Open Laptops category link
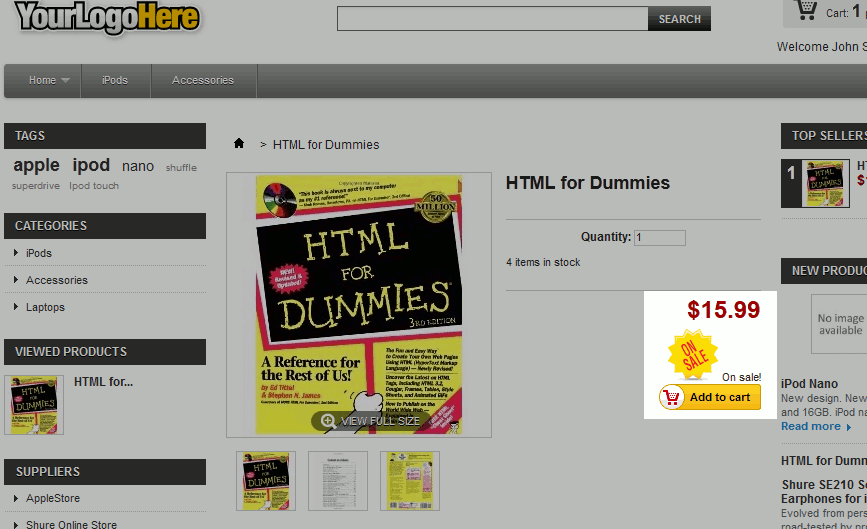867x529 pixels. pos(45,307)
